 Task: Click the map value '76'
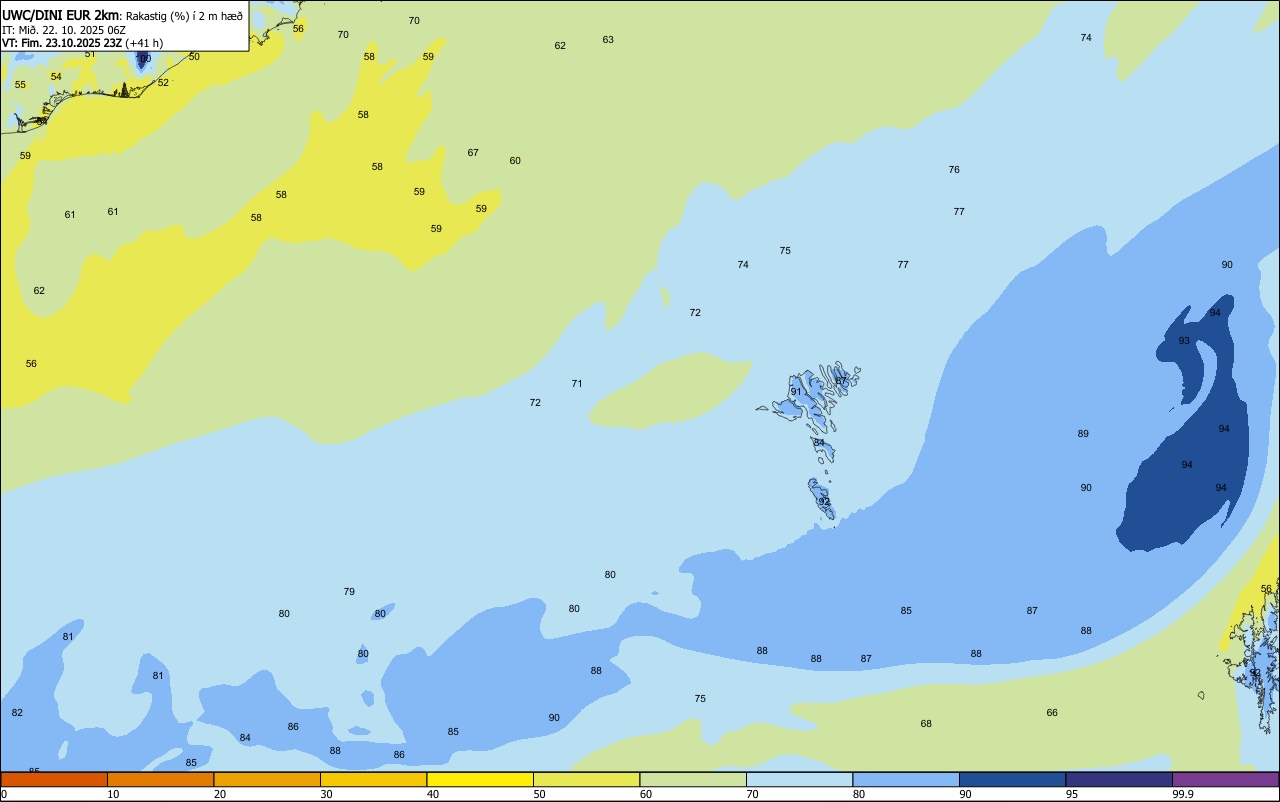pos(954,170)
